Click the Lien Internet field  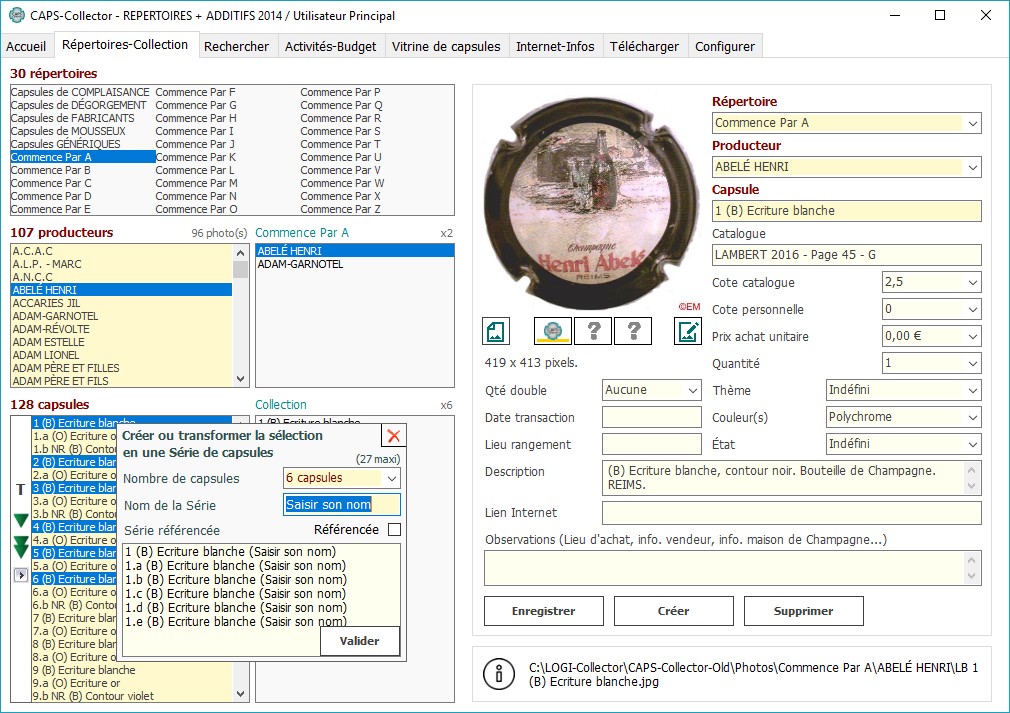pos(792,513)
